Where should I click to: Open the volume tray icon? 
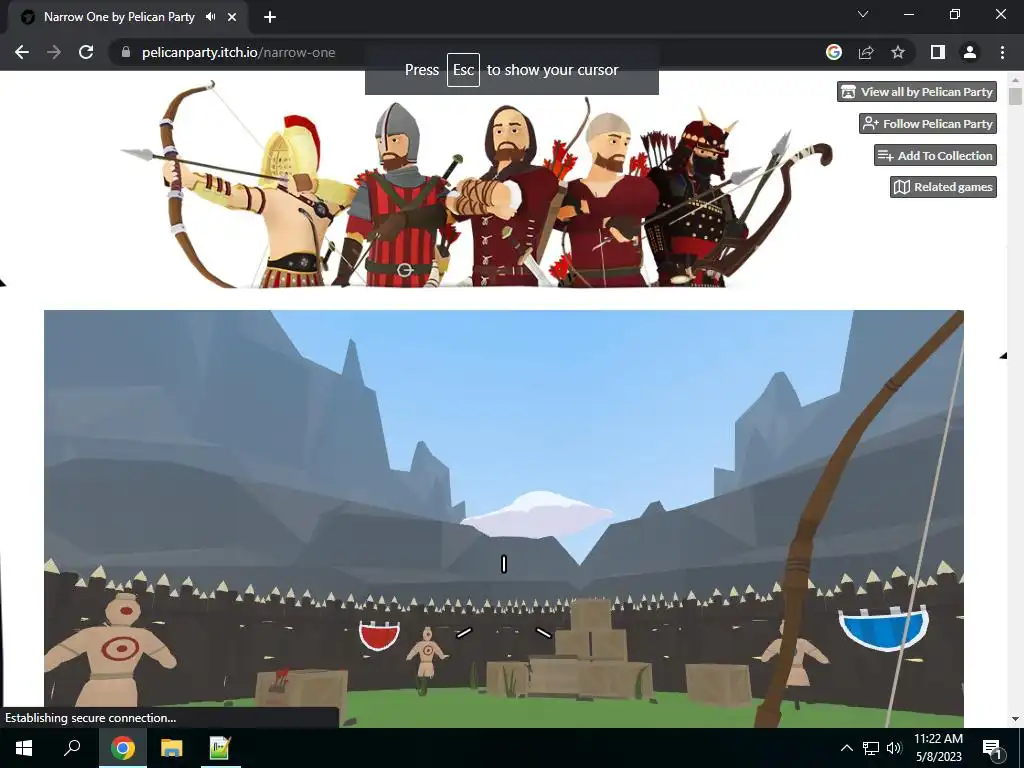pyautogui.click(x=895, y=748)
